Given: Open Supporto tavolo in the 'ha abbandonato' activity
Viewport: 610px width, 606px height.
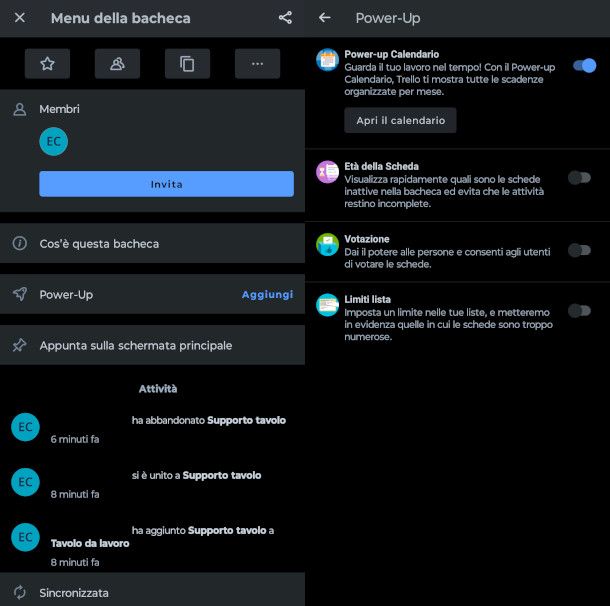Looking at the screenshot, I should [247, 420].
